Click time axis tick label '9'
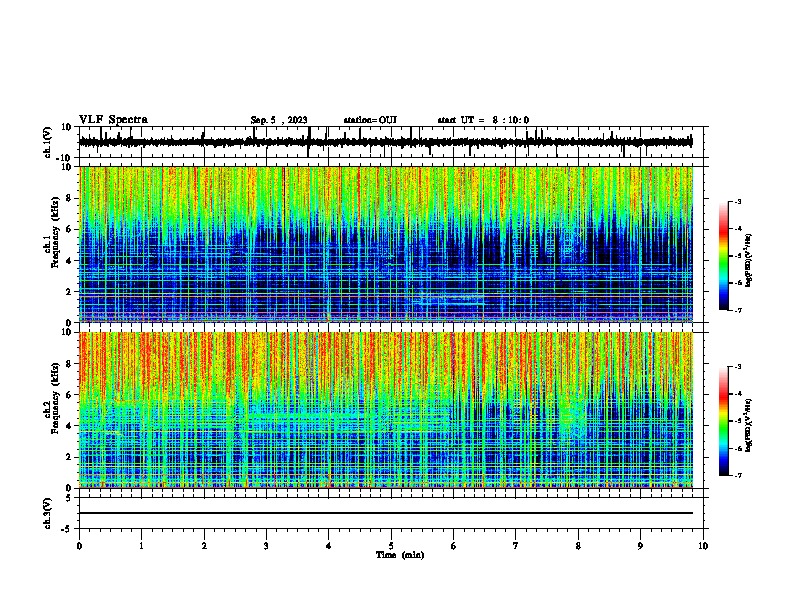The image size is (792, 612). (640, 546)
